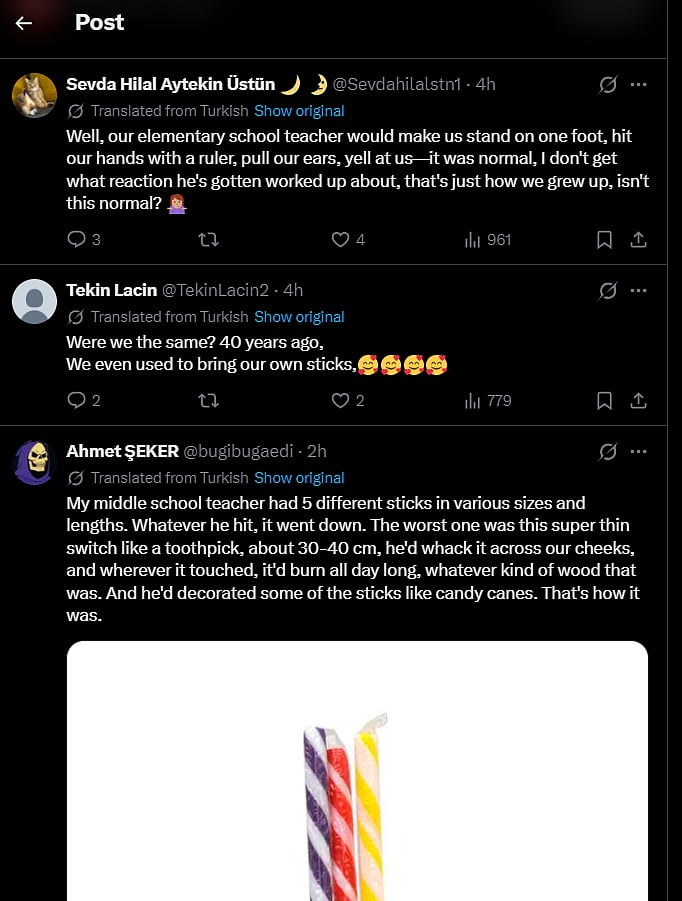Repost Sevda Hilal Aytekin Üstün's post
682x901 pixels.
(208, 239)
